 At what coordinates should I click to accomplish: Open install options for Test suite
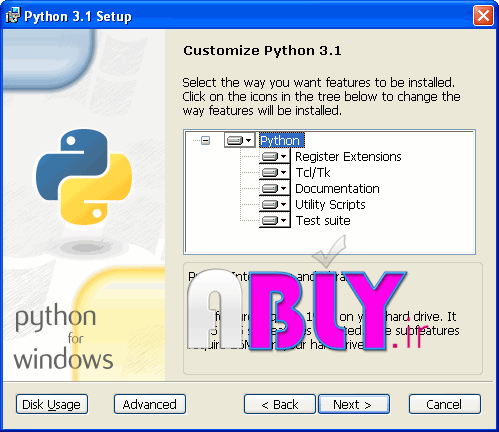pos(275,220)
